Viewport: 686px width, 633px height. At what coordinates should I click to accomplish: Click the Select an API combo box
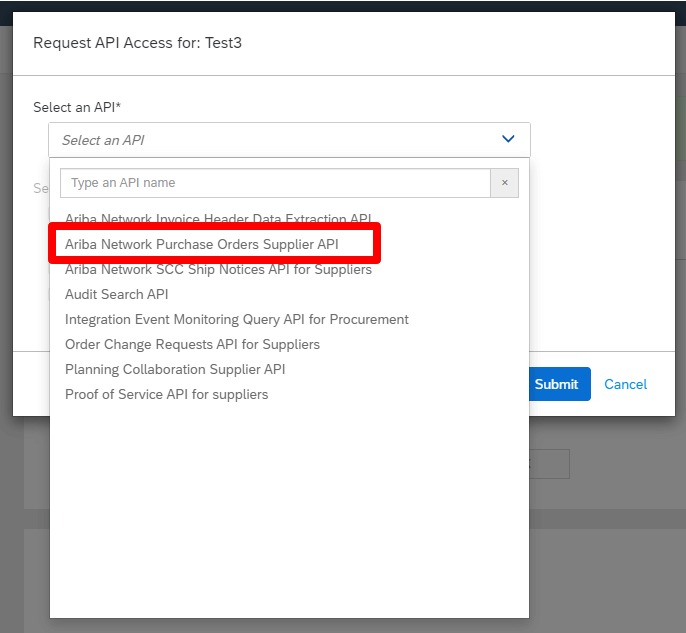pyautogui.click(x=289, y=140)
